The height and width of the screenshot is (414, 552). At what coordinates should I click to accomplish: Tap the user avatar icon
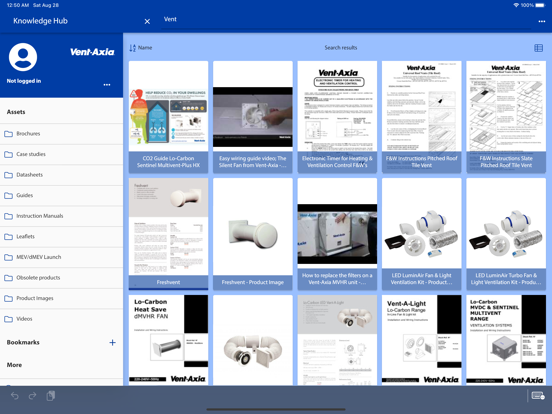[x=23, y=57]
